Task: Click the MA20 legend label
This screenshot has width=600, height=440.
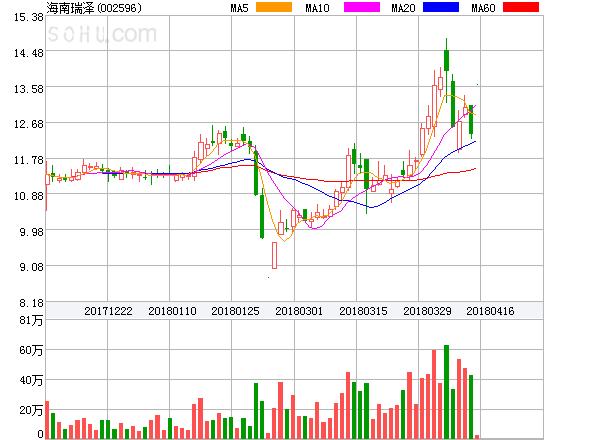Action: [x=403, y=8]
